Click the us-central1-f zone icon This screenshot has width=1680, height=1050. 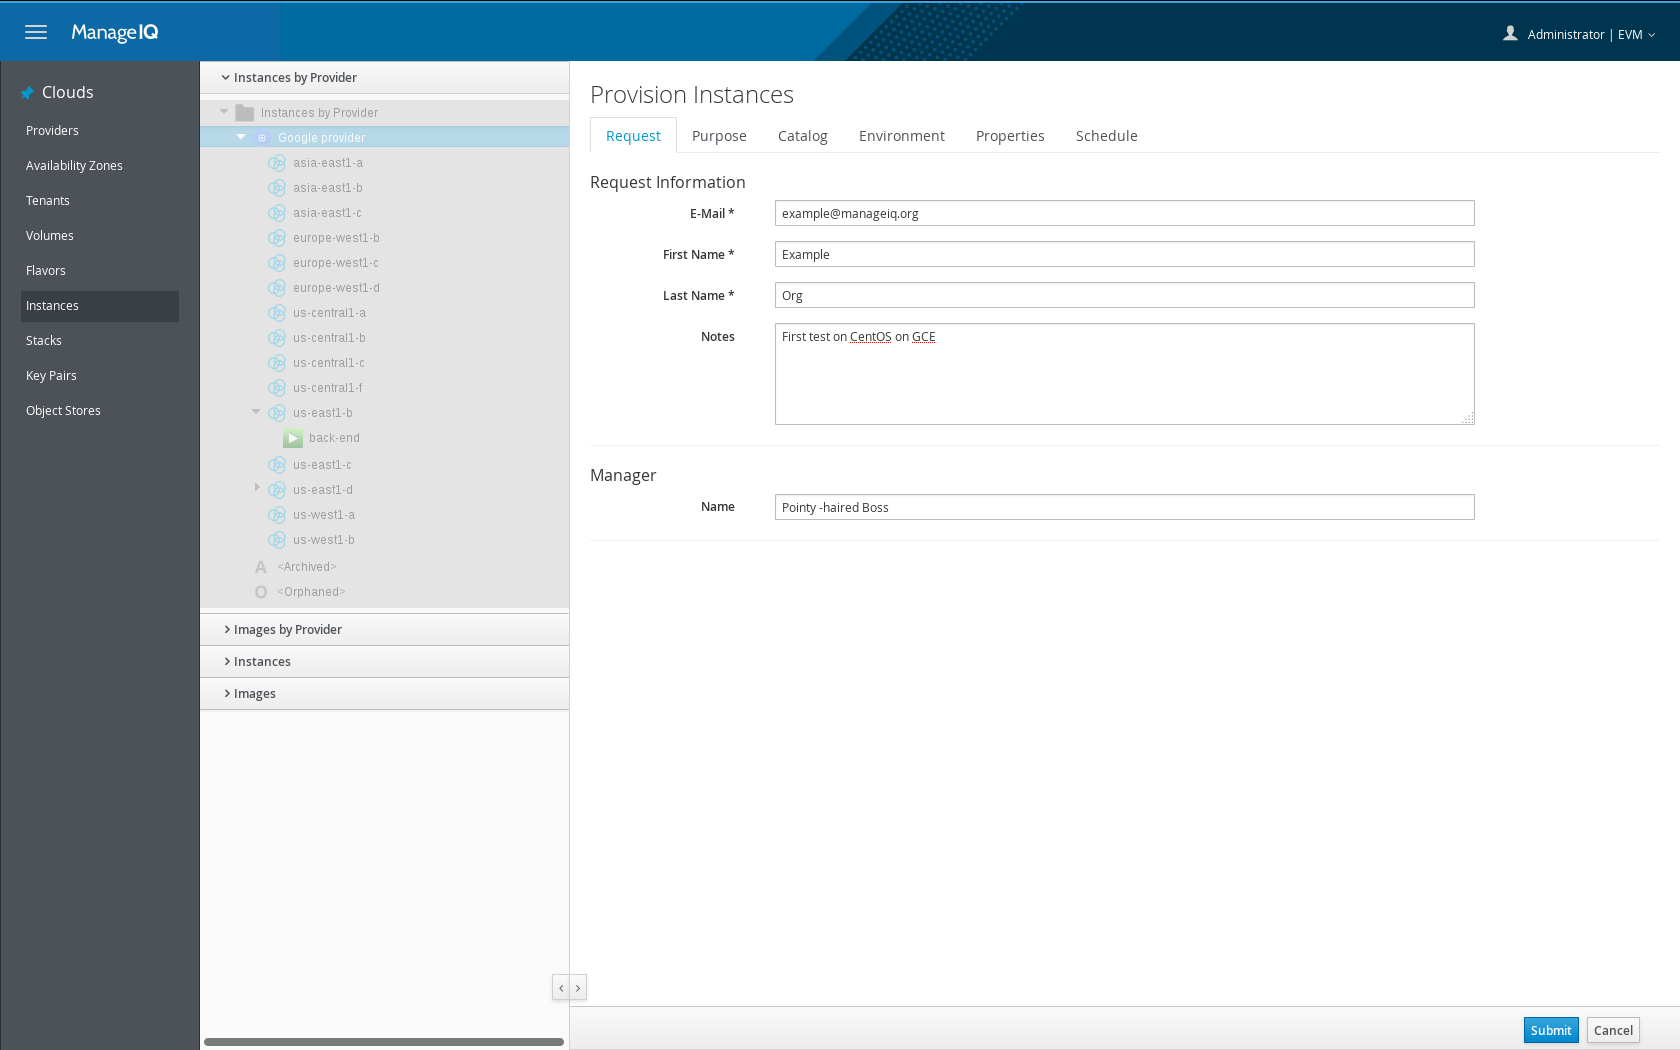tap(277, 388)
